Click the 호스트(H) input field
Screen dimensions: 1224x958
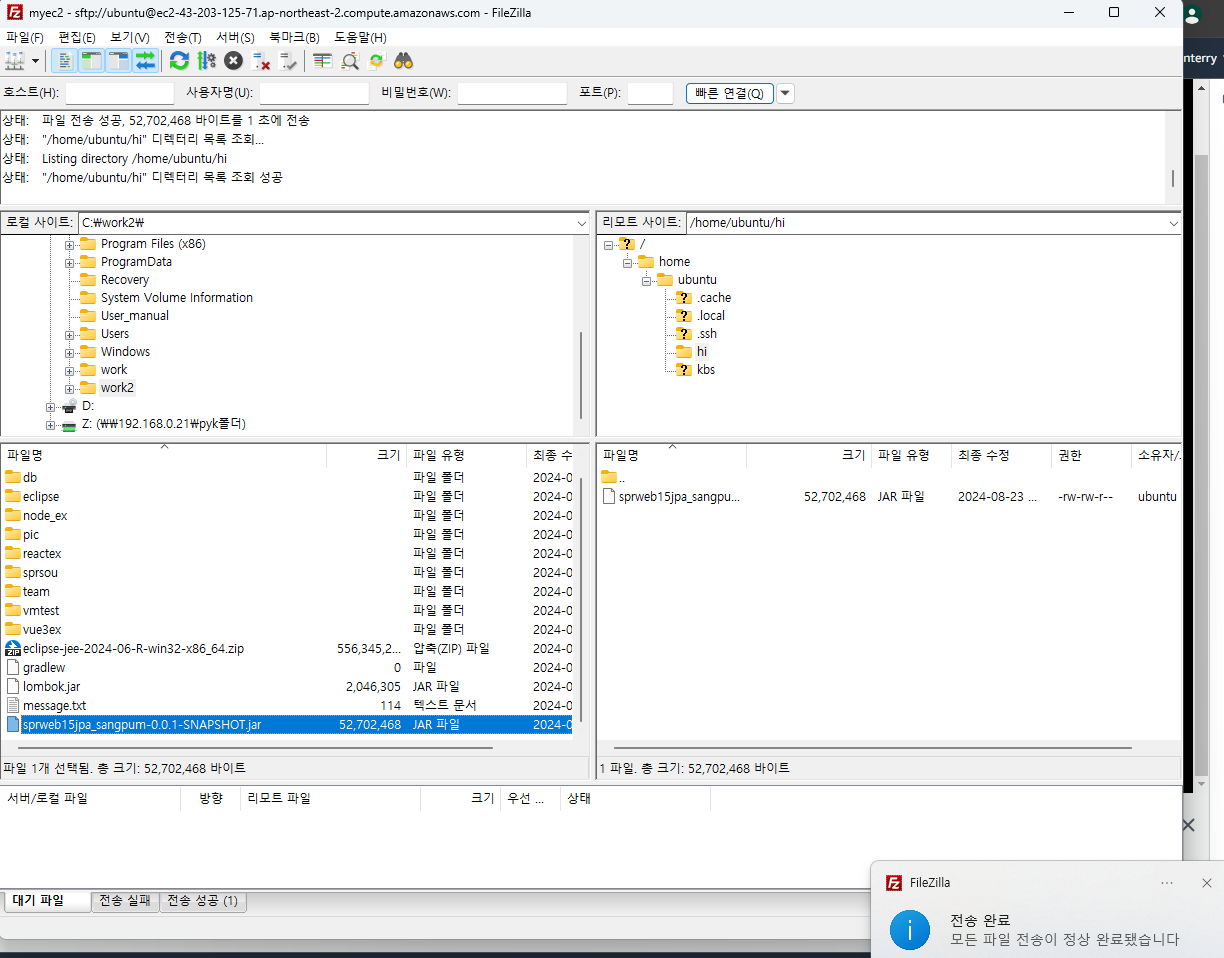click(x=119, y=93)
